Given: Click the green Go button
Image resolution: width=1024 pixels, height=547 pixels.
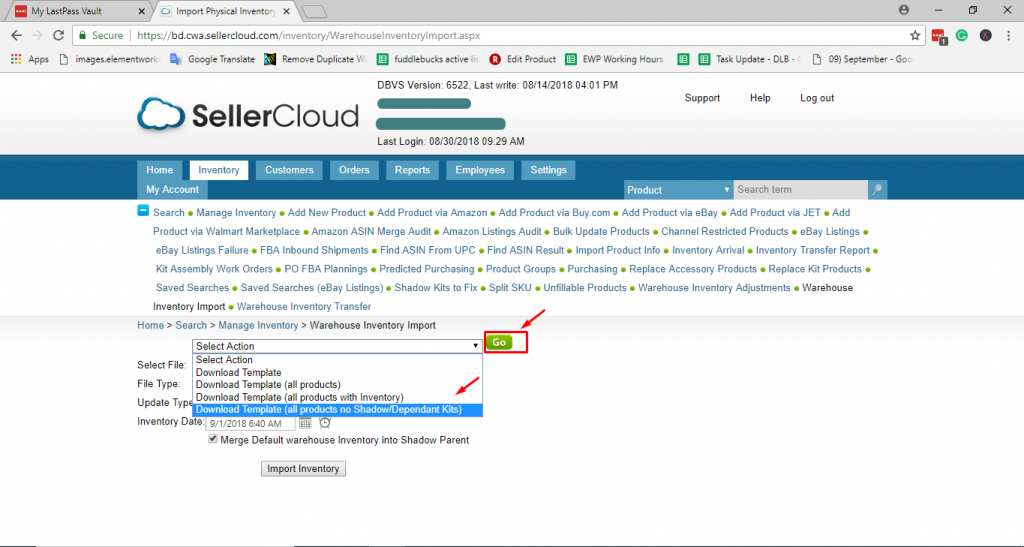Looking at the screenshot, I should point(499,342).
